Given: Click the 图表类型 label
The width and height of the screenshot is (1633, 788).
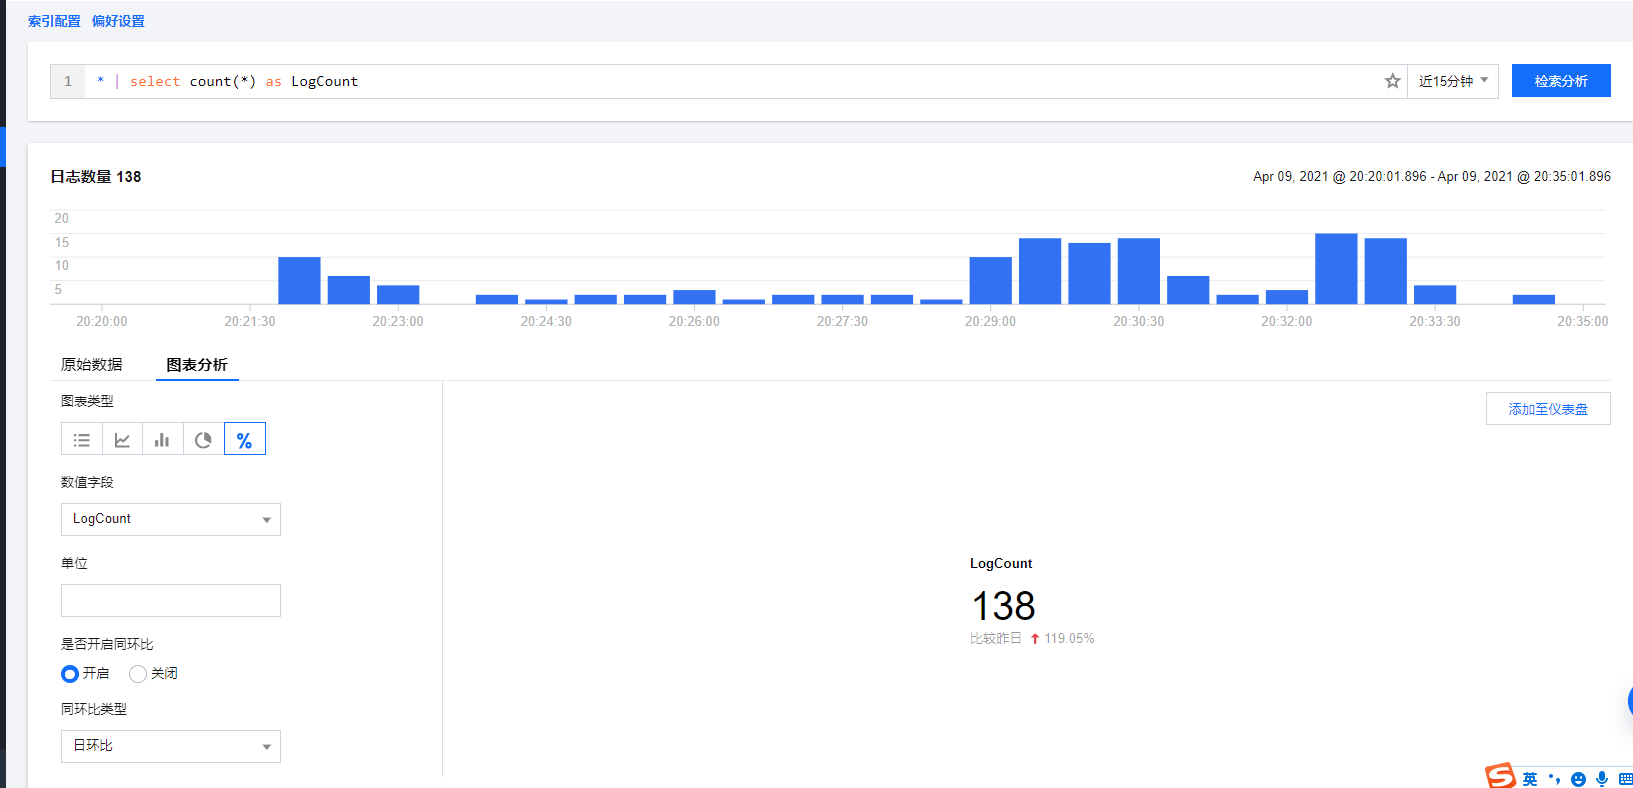Looking at the screenshot, I should coord(87,401).
